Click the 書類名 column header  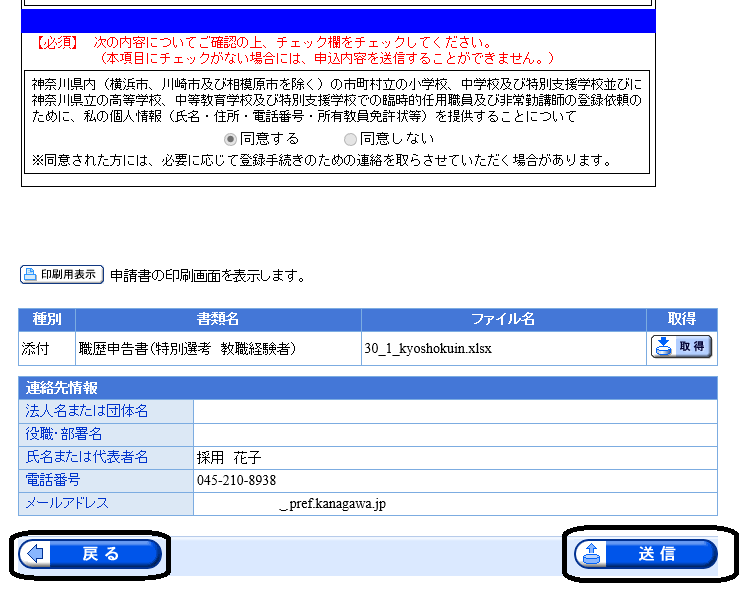pyautogui.click(x=218, y=320)
